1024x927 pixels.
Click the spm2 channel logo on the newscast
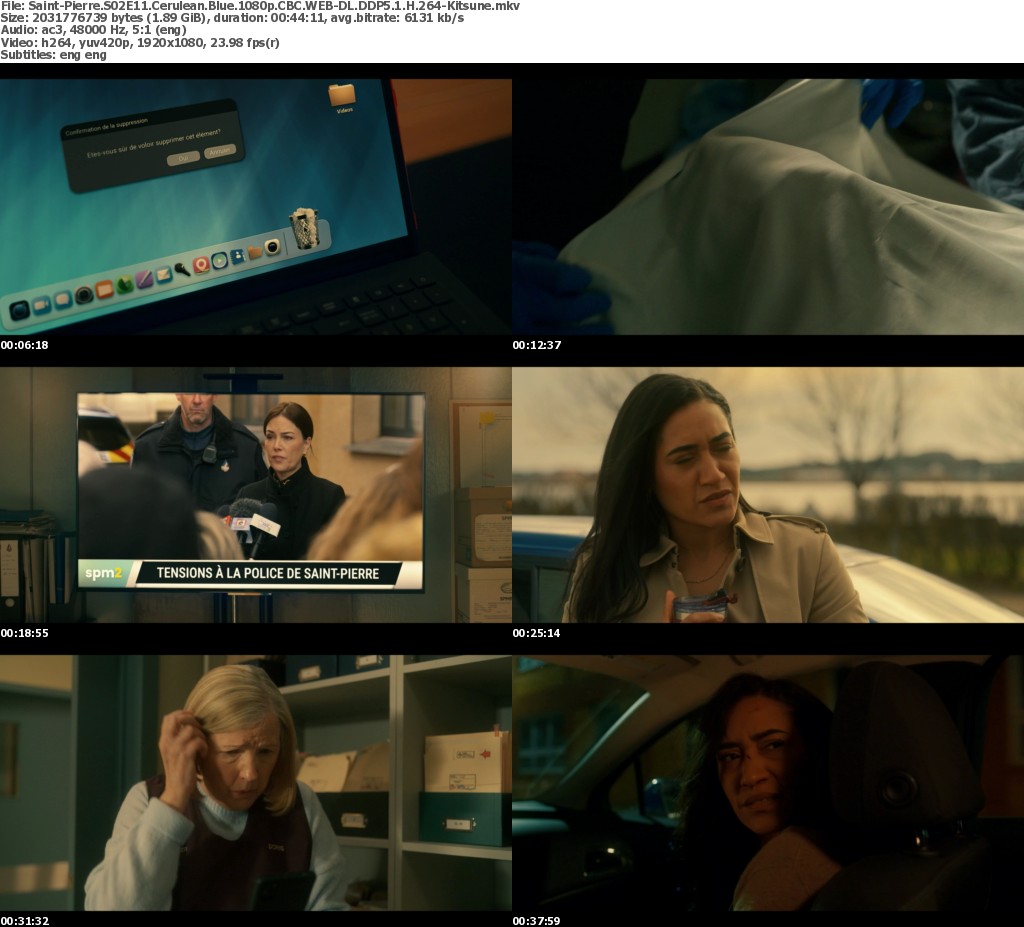coord(100,574)
